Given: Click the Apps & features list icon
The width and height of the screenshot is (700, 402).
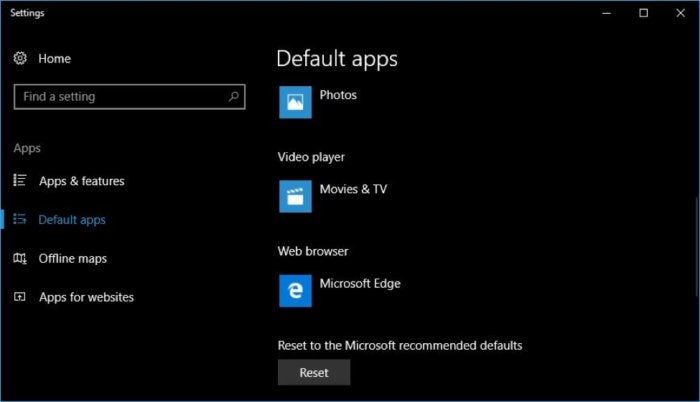Looking at the screenshot, I should pyautogui.click(x=20, y=180).
